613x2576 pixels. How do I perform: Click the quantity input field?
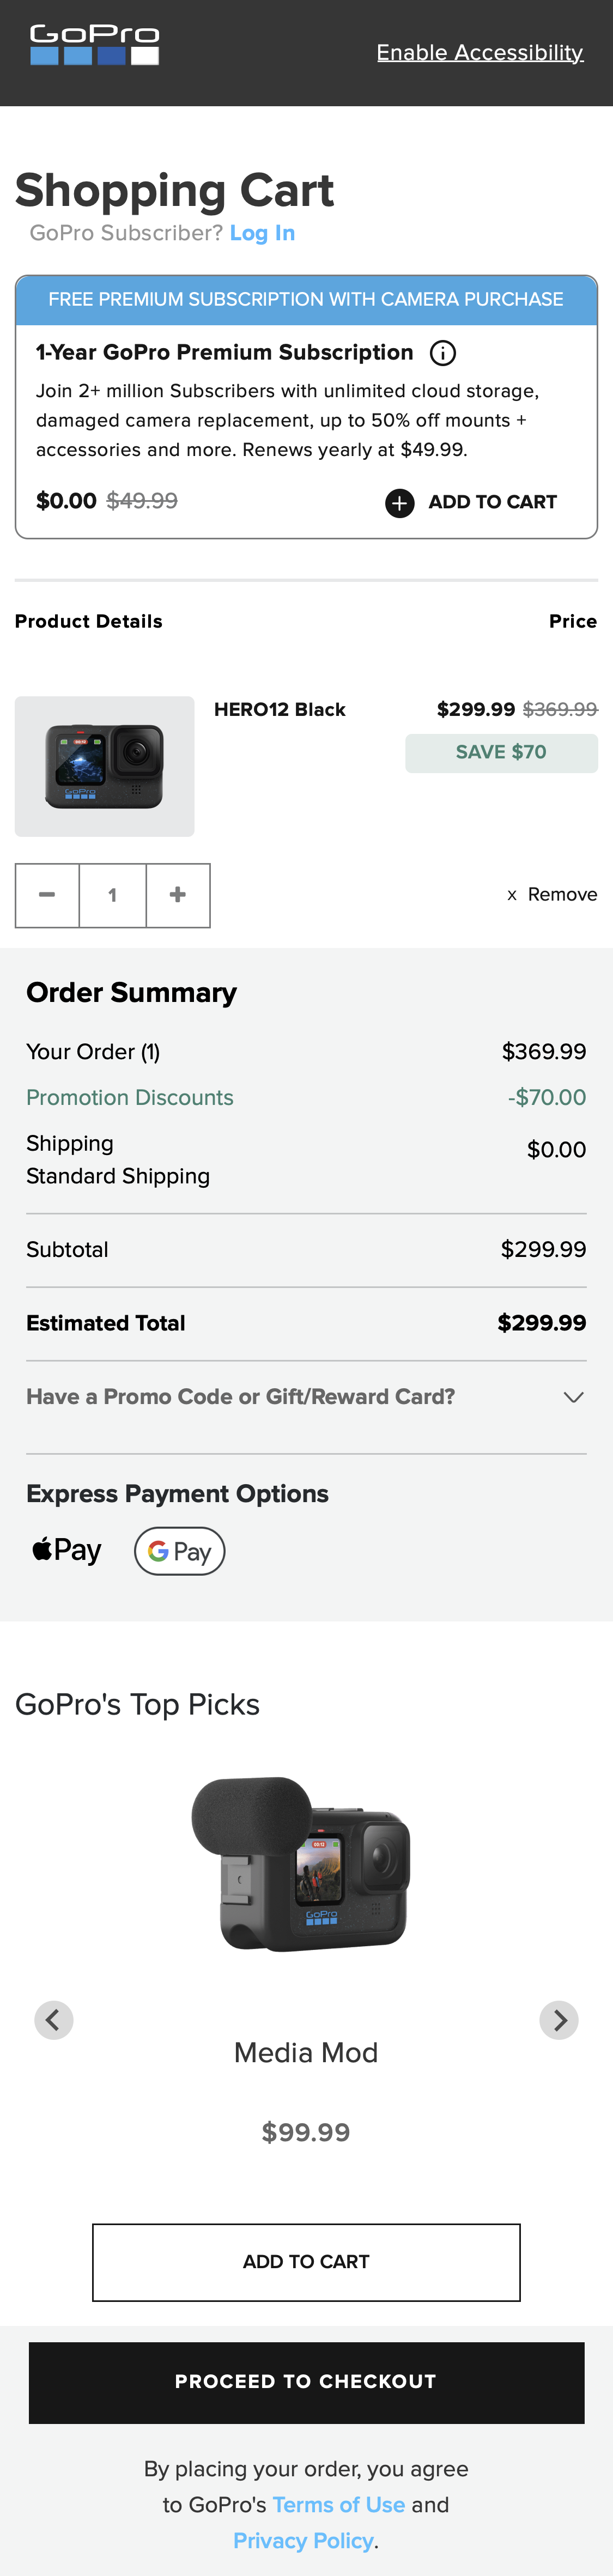tap(113, 895)
